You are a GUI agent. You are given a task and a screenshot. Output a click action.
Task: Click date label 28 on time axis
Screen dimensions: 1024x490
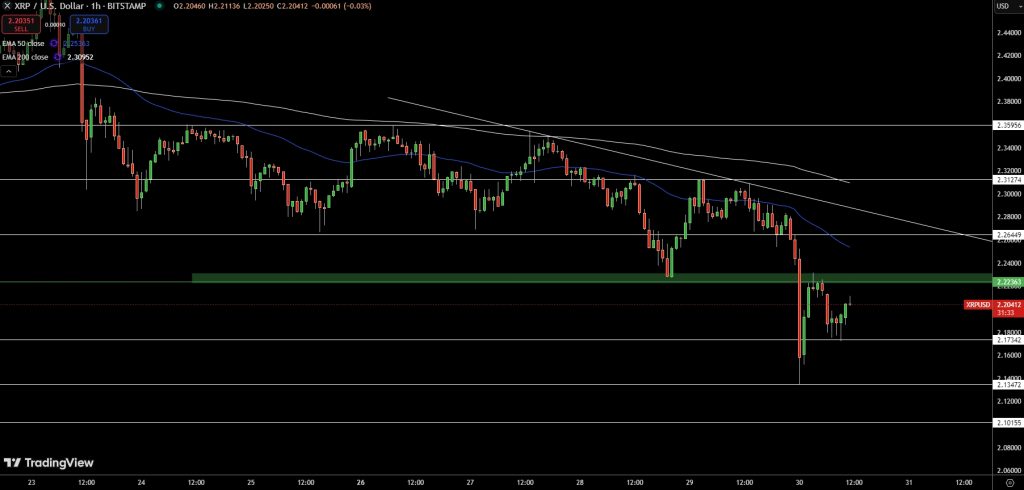click(580, 482)
